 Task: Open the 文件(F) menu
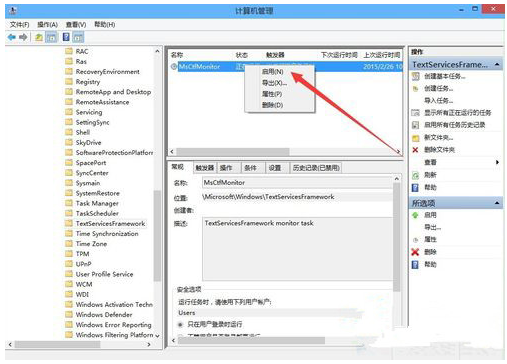[x=19, y=25]
